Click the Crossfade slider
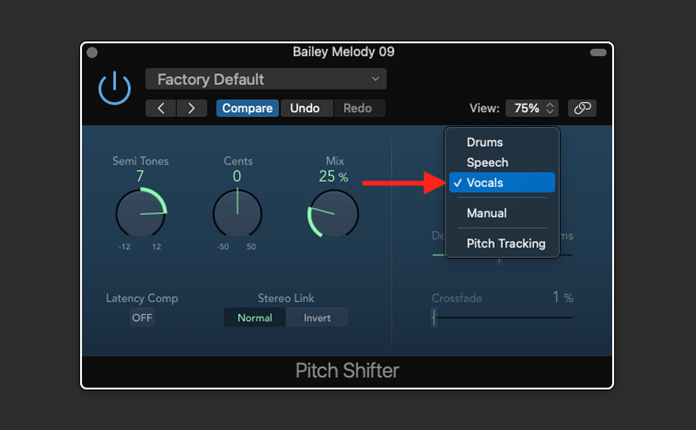The image size is (696, 430). point(500,318)
